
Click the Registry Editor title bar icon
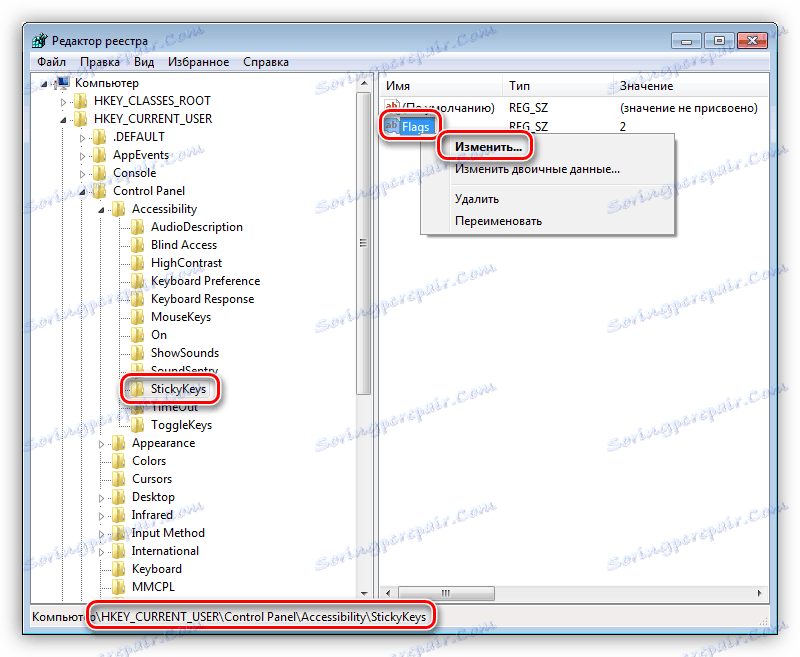[40, 41]
